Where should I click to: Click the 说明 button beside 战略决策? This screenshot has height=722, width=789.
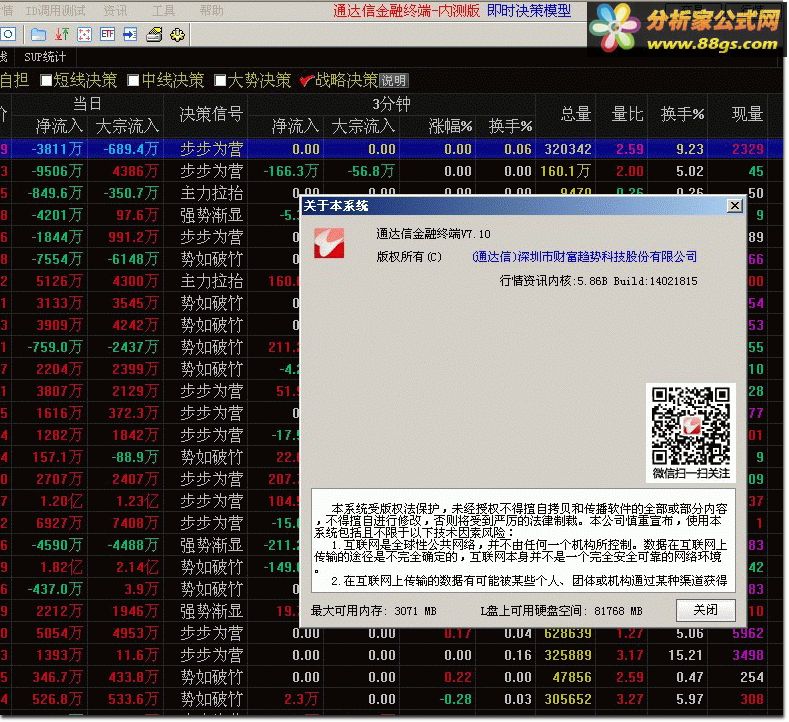coord(393,81)
